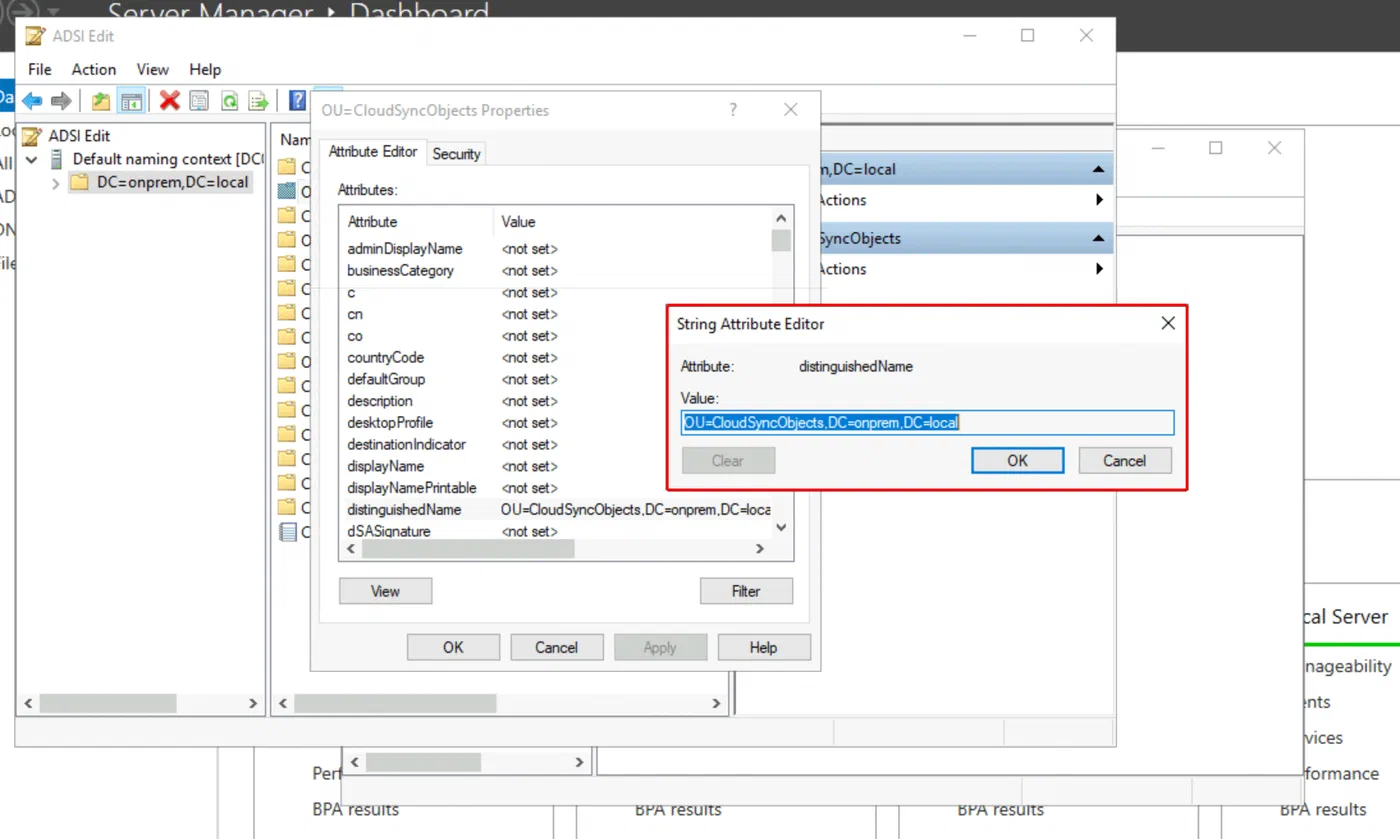Switch to the Security tab
Screen dimensions: 1400x839
click(456, 154)
